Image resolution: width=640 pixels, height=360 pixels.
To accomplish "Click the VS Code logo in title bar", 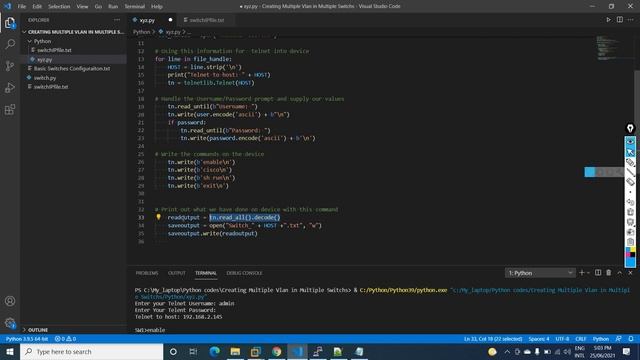I will coord(7,6).
